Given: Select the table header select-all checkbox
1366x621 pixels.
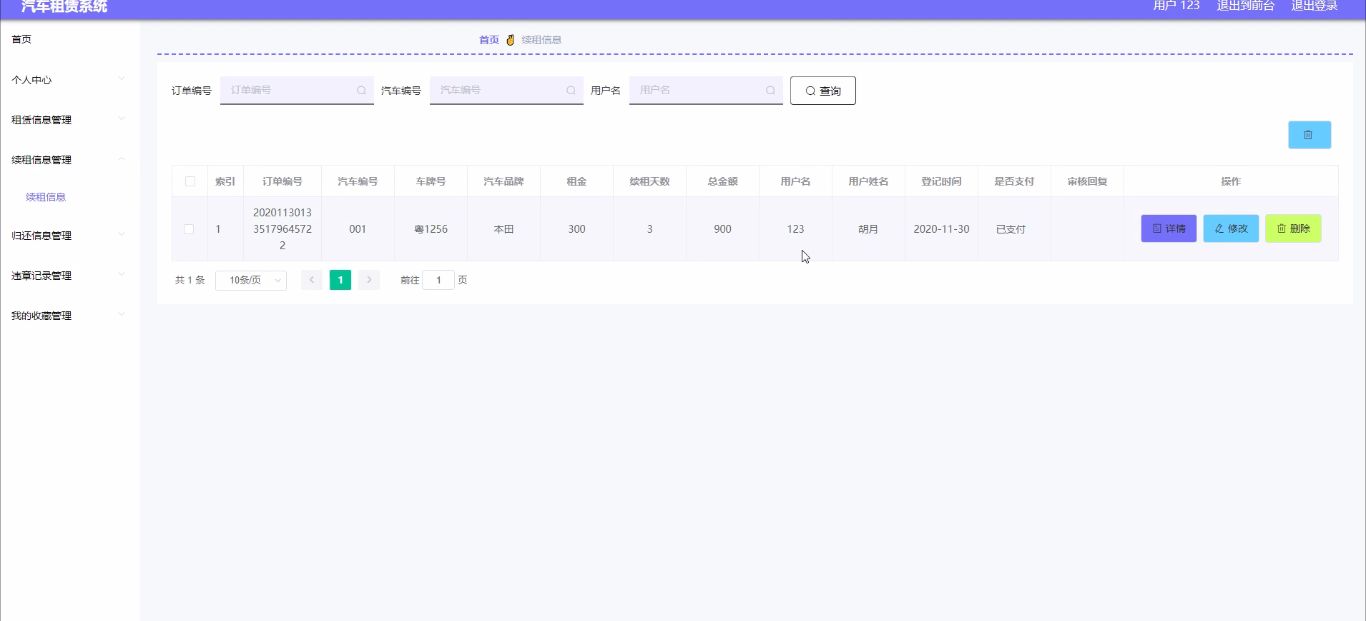Looking at the screenshot, I should click(x=190, y=181).
